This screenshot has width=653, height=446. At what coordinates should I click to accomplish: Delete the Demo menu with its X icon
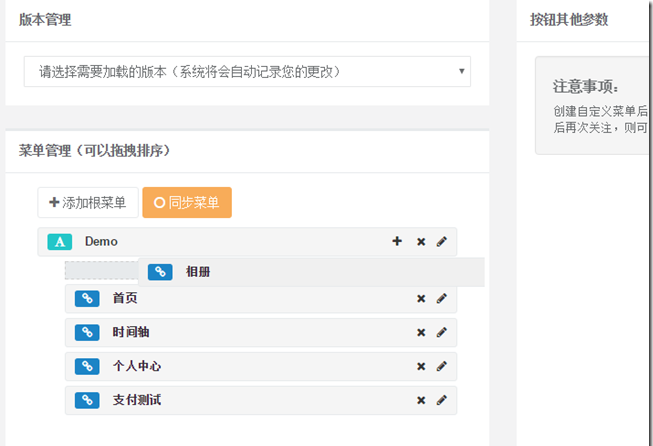click(421, 242)
